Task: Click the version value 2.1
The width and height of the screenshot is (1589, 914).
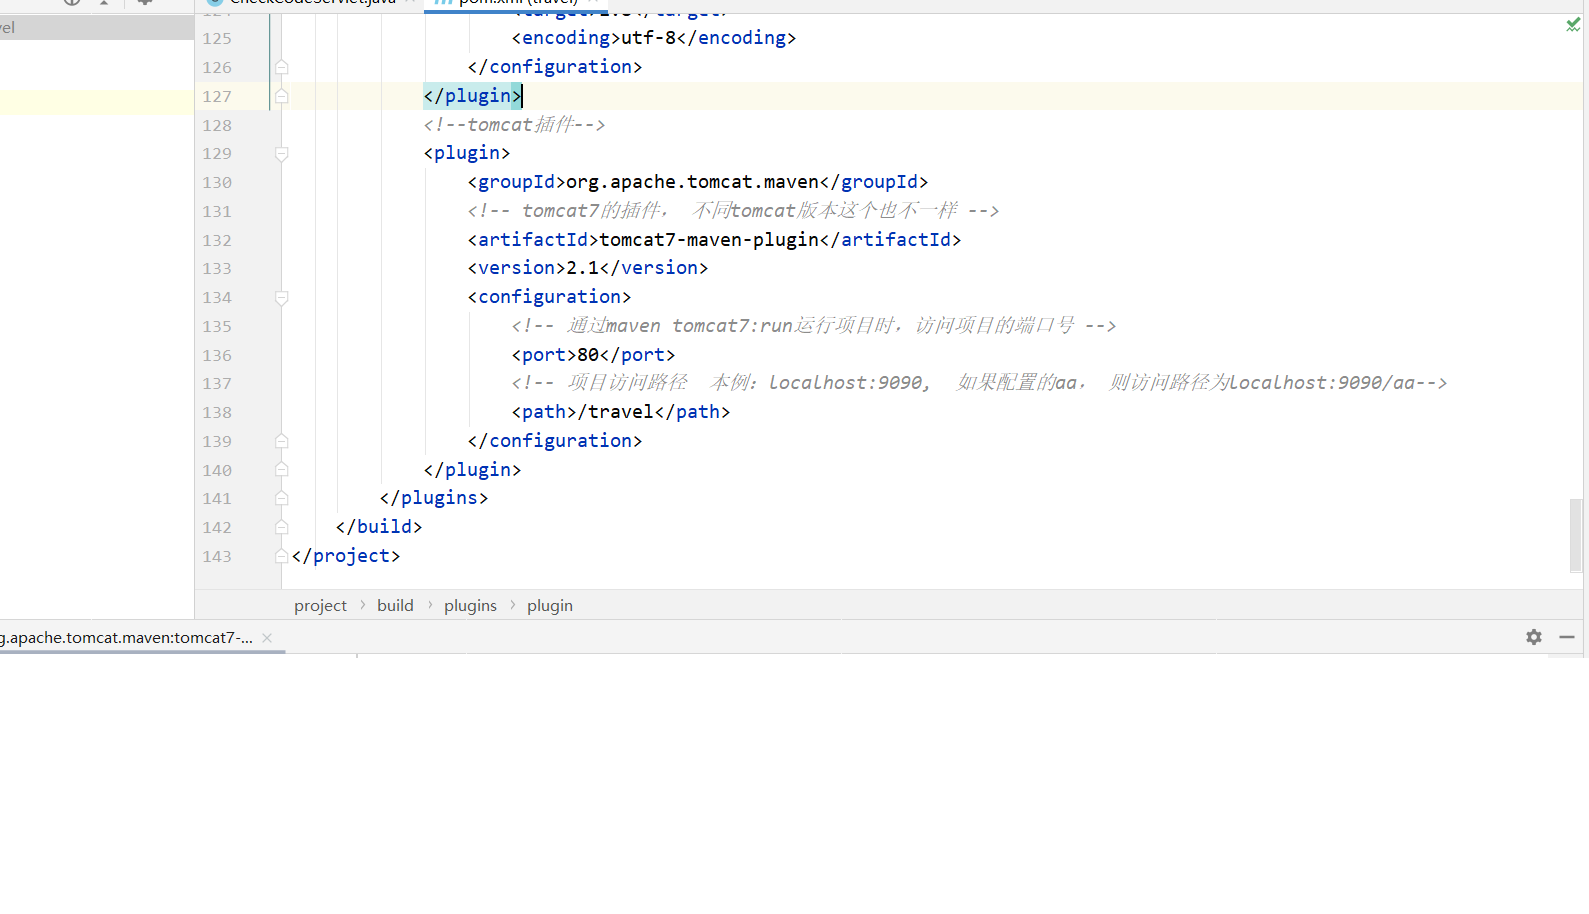Action: (582, 268)
